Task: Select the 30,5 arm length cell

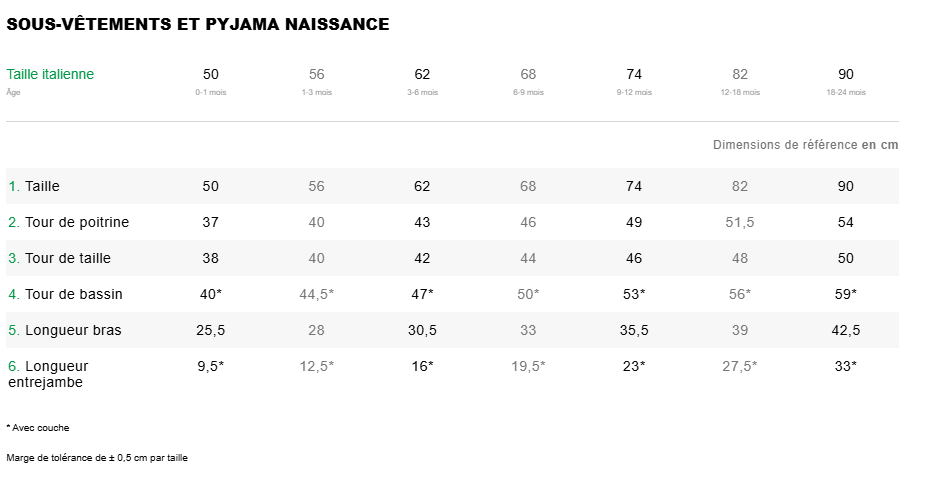Action: tap(422, 330)
